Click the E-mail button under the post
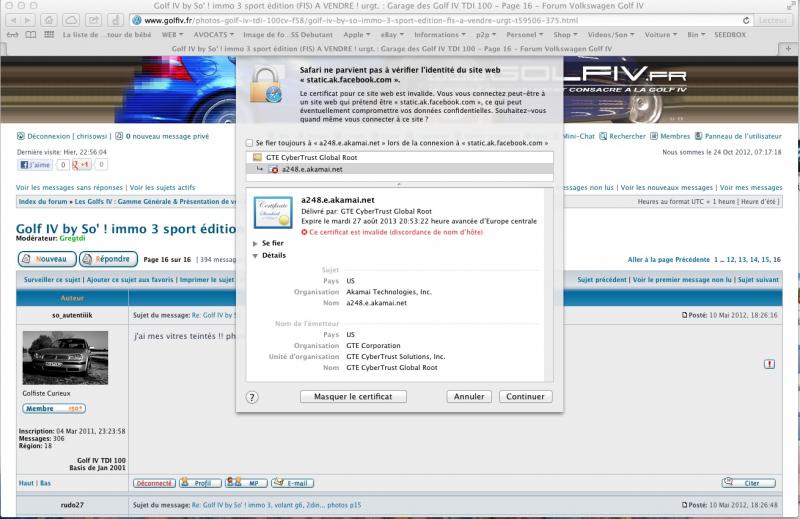Viewport: 800px width, 519px height. click(x=292, y=483)
